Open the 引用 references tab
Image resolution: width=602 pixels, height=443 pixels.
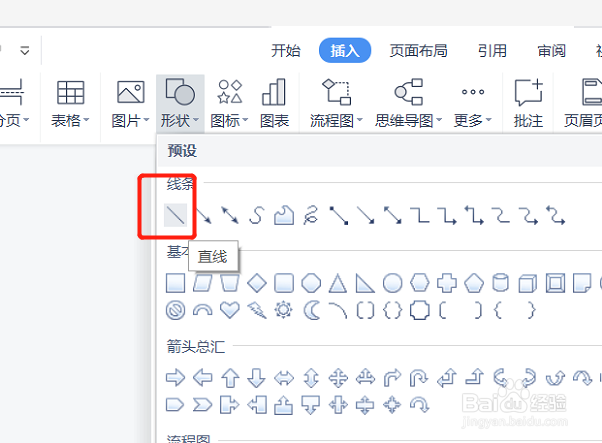tap(492, 51)
